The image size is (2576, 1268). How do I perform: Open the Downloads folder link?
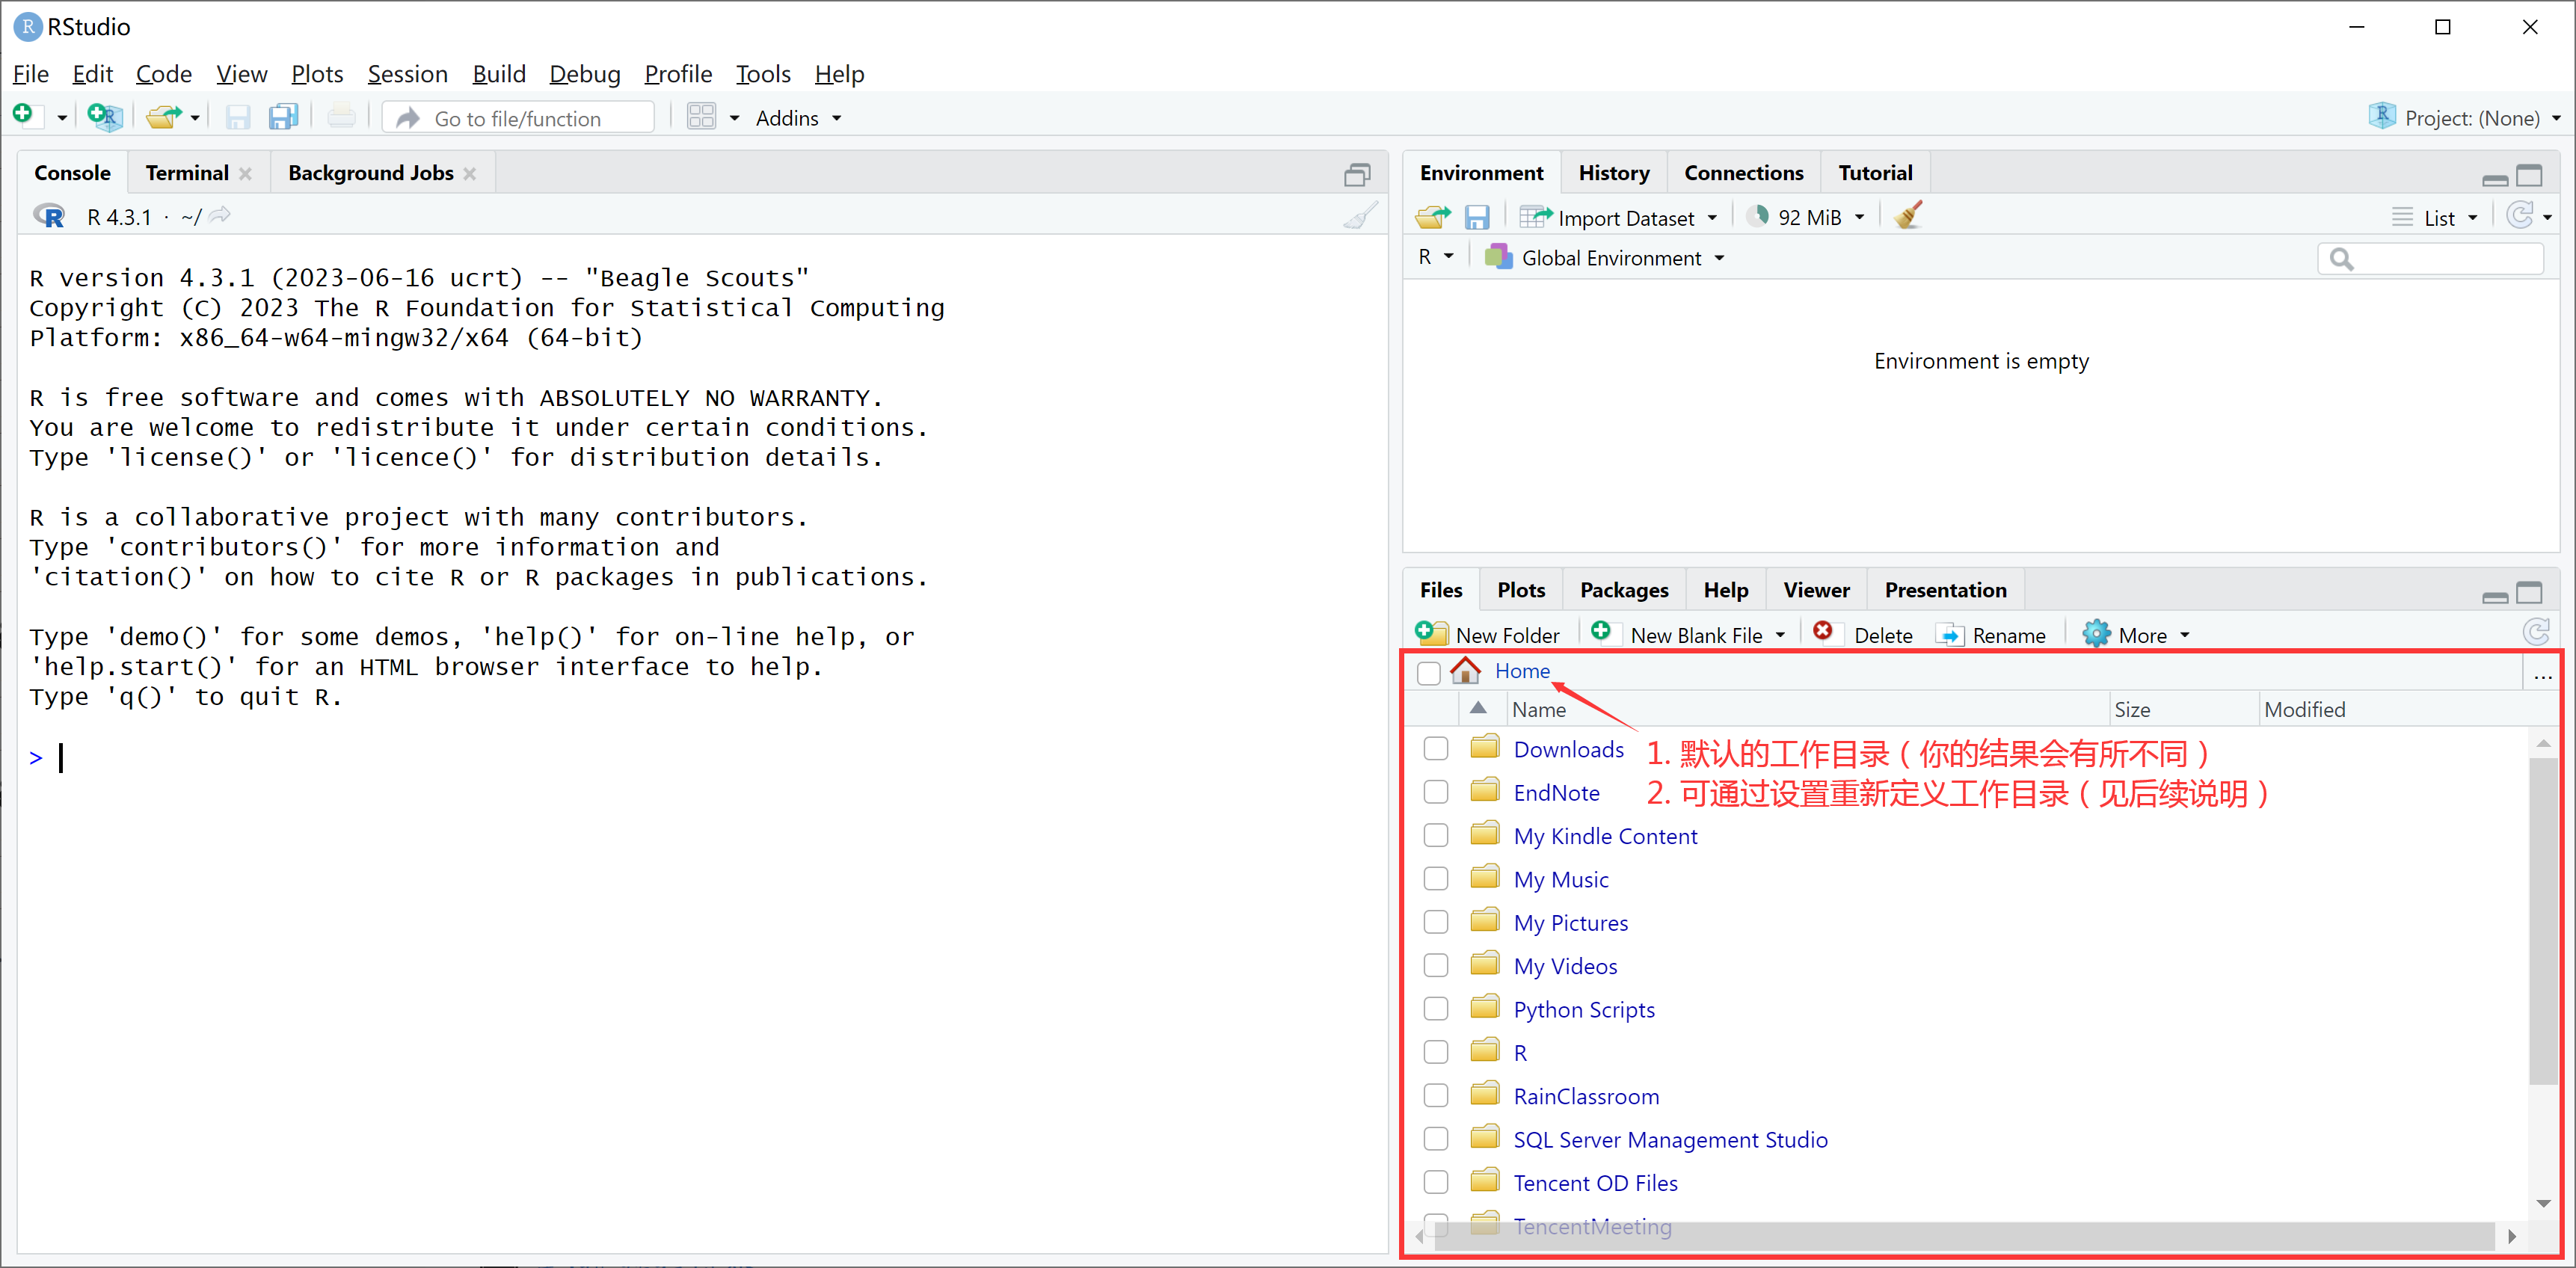[1568, 749]
